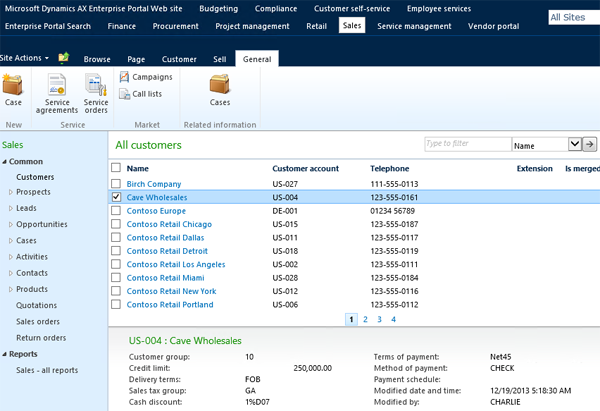Open the Contoso Europe customer link
The width and height of the screenshot is (600, 411).
[x=156, y=211]
